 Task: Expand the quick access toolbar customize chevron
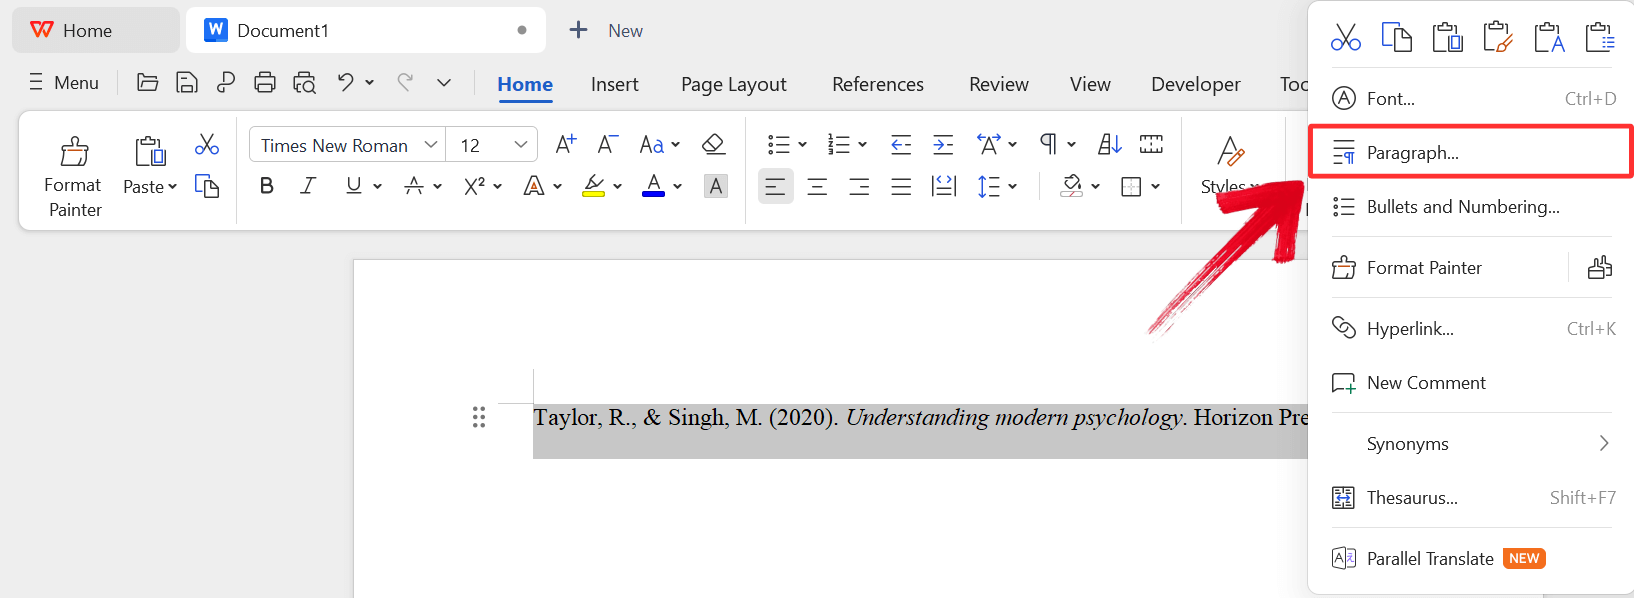(x=444, y=82)
